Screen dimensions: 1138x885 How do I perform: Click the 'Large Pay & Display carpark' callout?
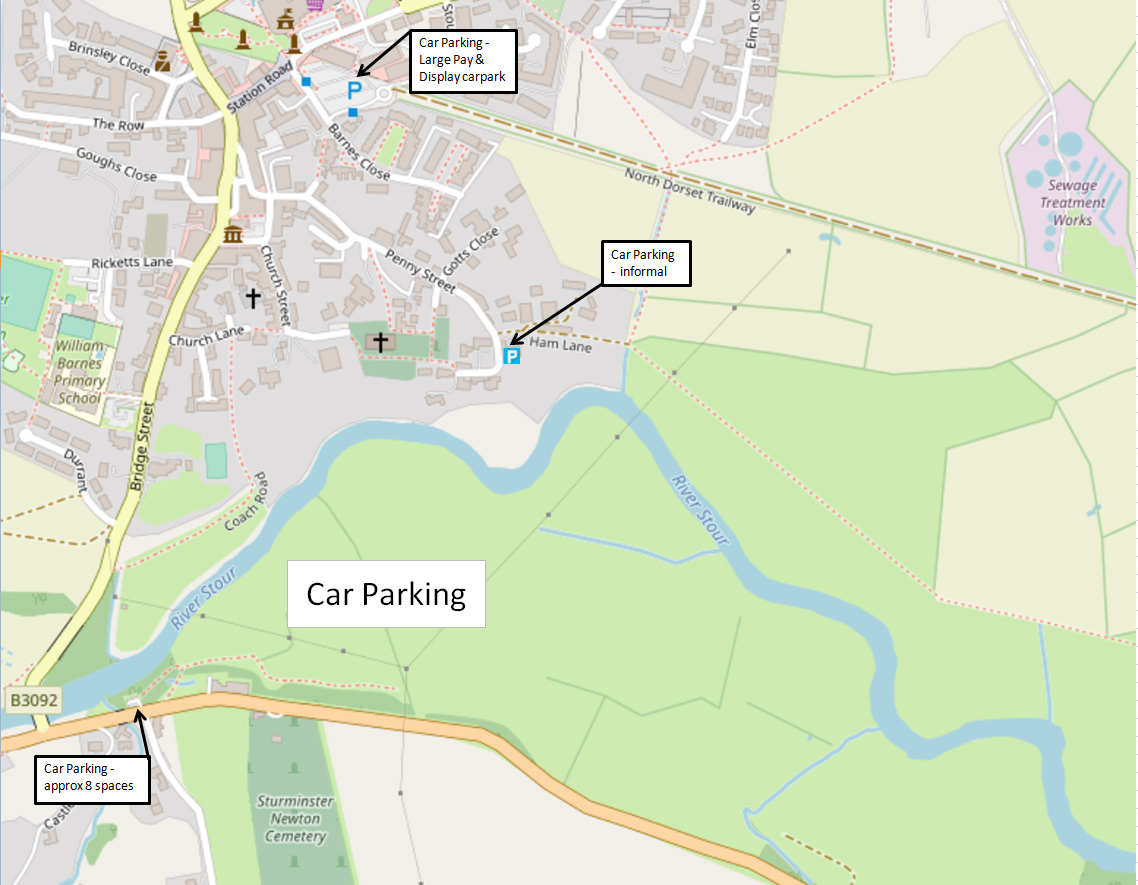click(463, 61)
